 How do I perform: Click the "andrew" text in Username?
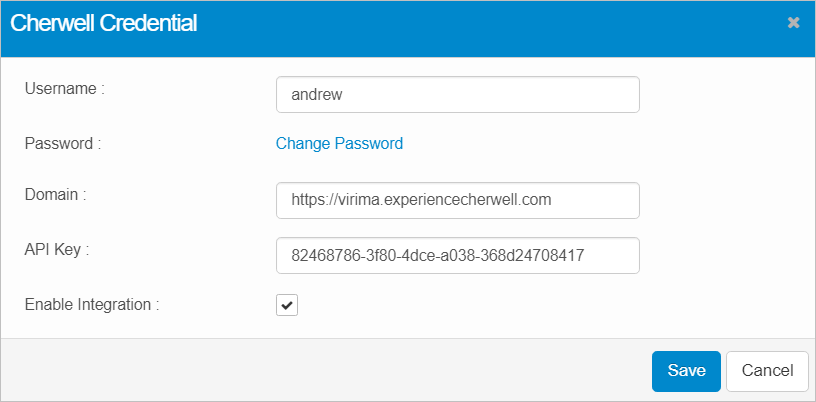[x=316, y=95]
